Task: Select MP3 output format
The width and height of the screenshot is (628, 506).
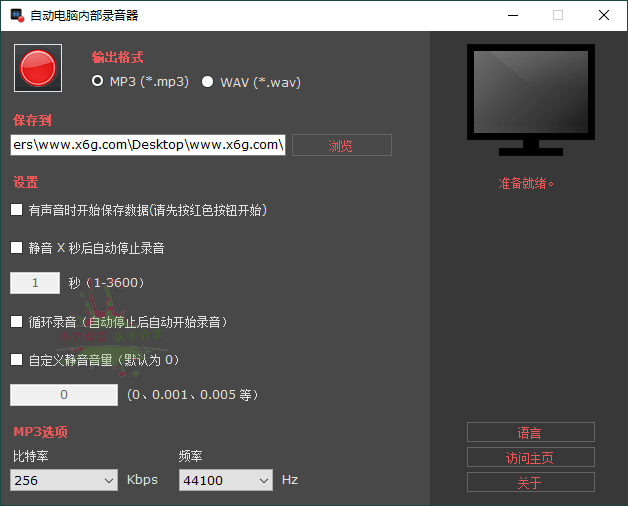Action: click(98, 82)
